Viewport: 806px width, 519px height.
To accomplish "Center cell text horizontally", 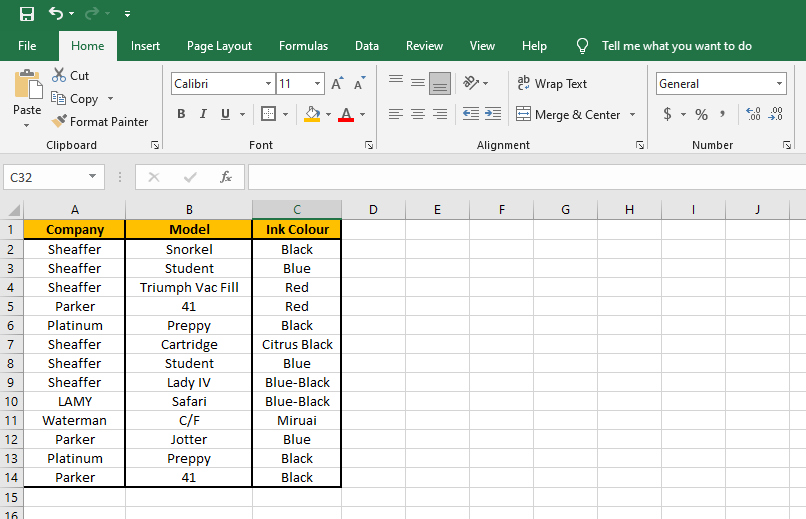I will pyautogui.click(x=418, y=114).
